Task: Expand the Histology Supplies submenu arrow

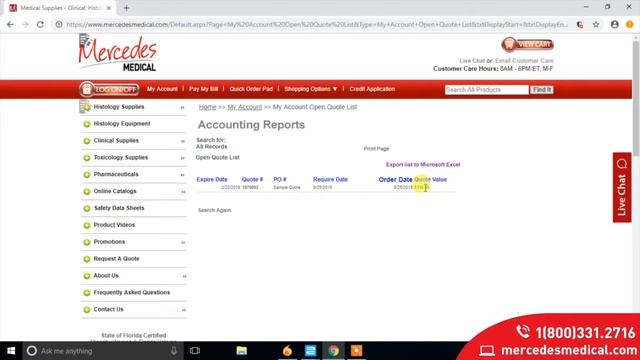Action: pyautogui.click(x=182, y=107)
